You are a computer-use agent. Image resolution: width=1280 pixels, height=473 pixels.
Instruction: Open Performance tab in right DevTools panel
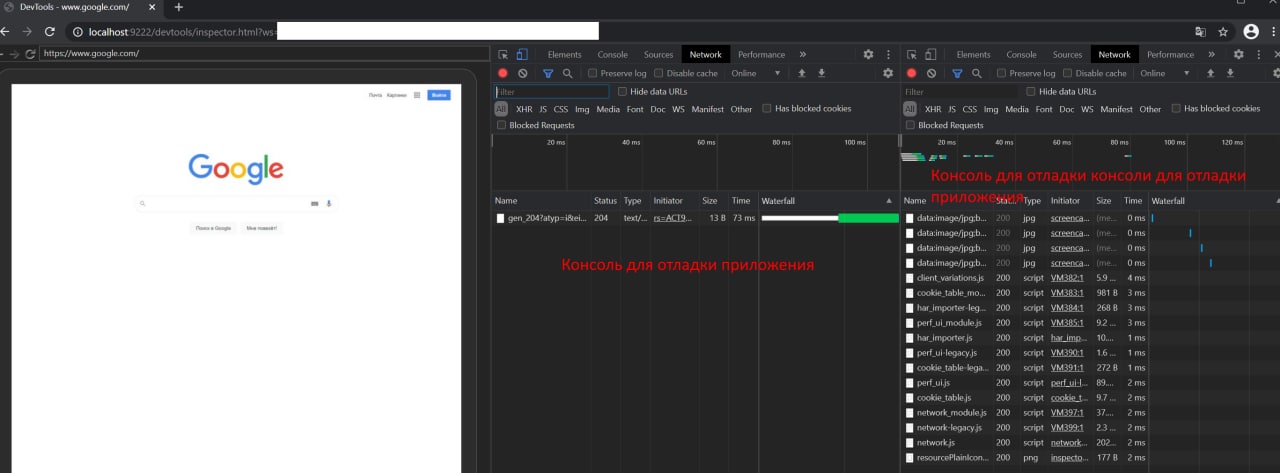click(x=1170, y=55)
